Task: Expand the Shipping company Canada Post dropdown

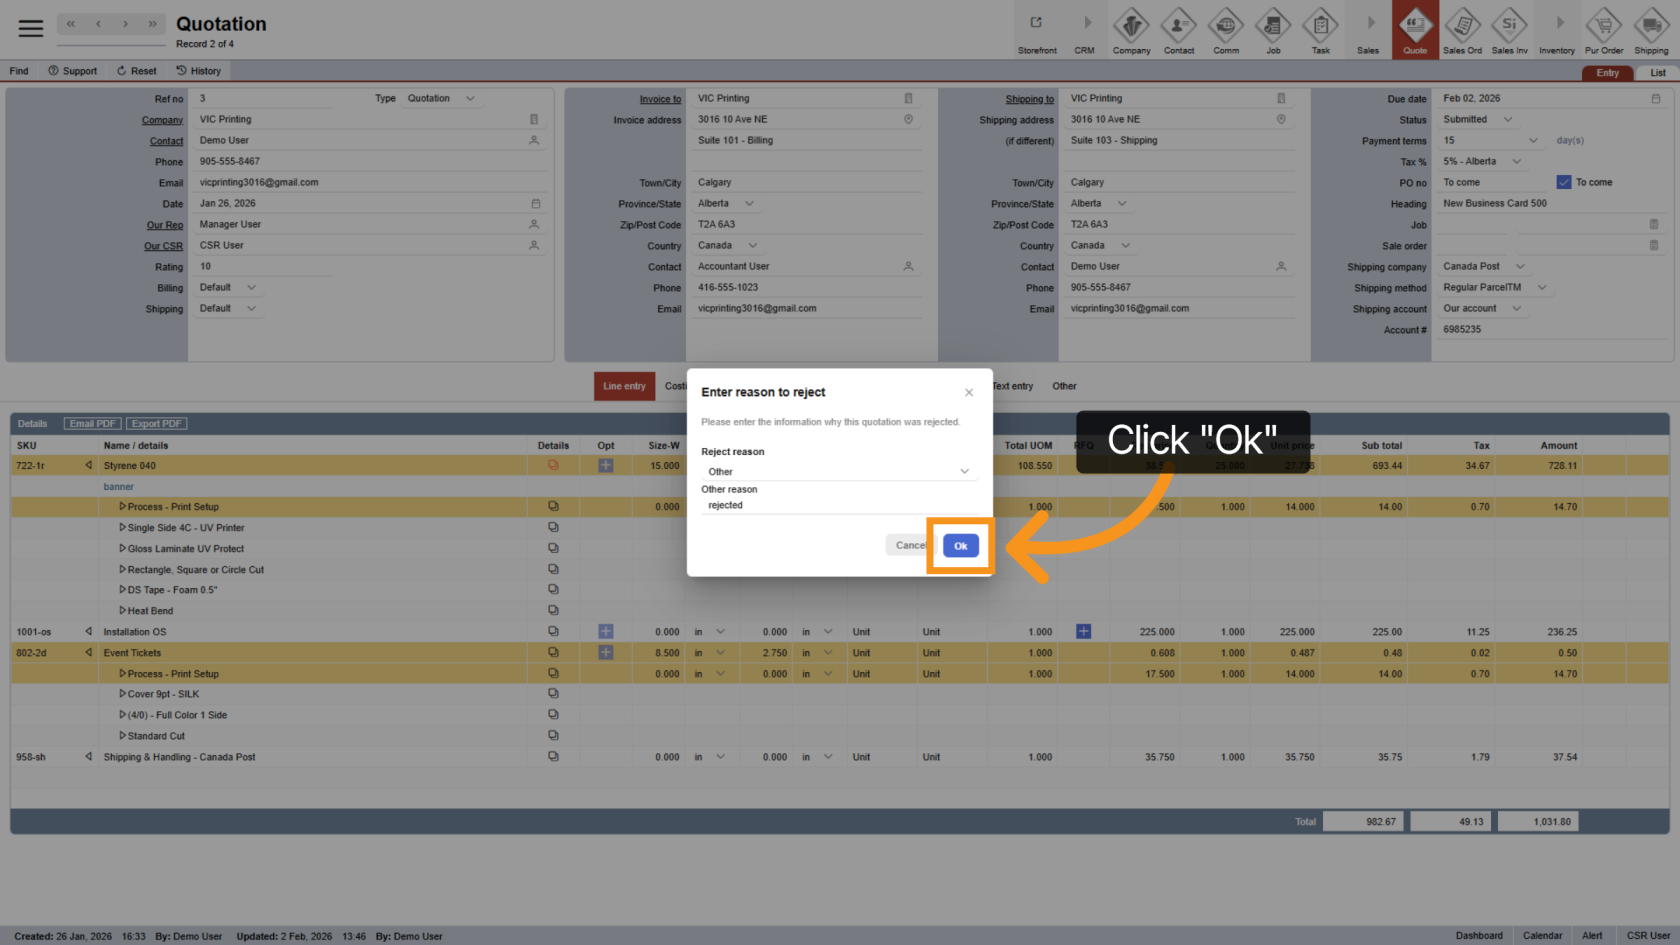Action: coord(1520,267)
